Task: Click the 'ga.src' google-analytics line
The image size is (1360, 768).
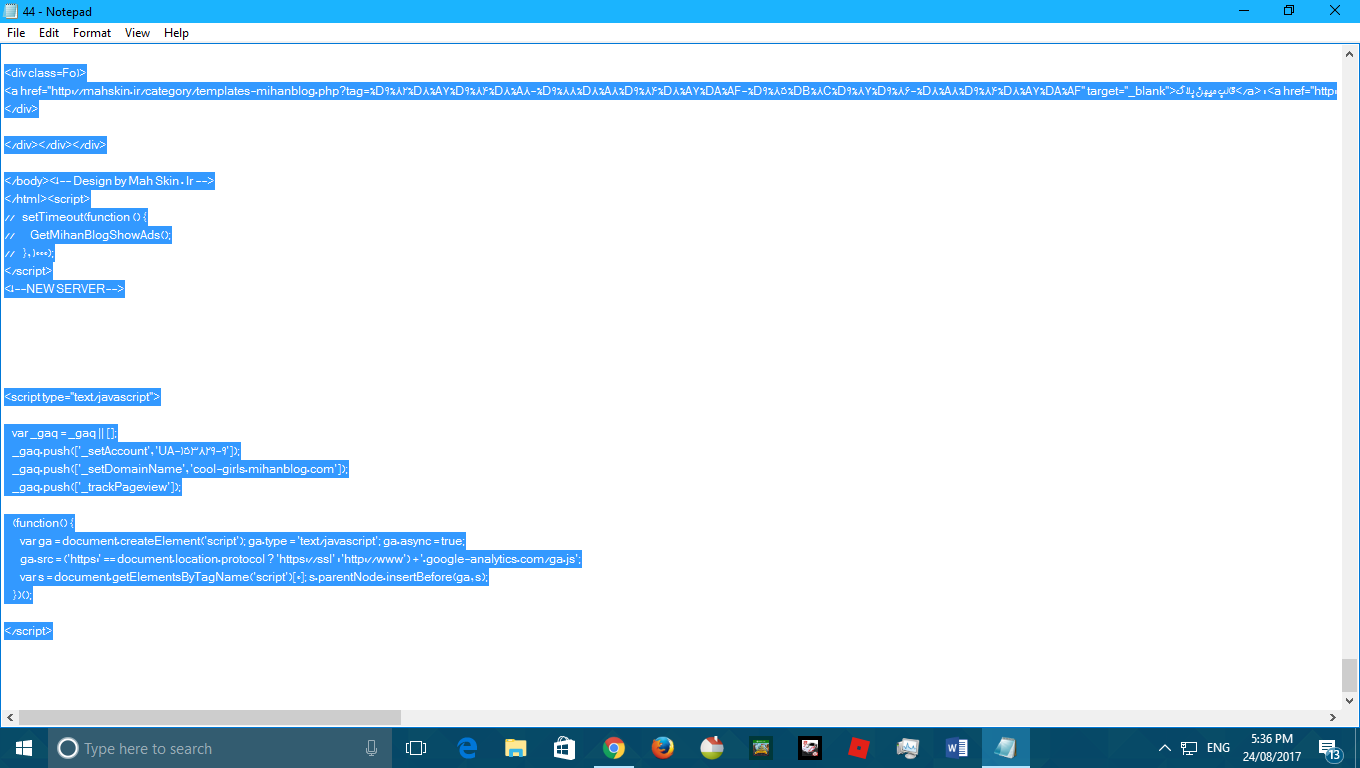Action: point(293,559)
